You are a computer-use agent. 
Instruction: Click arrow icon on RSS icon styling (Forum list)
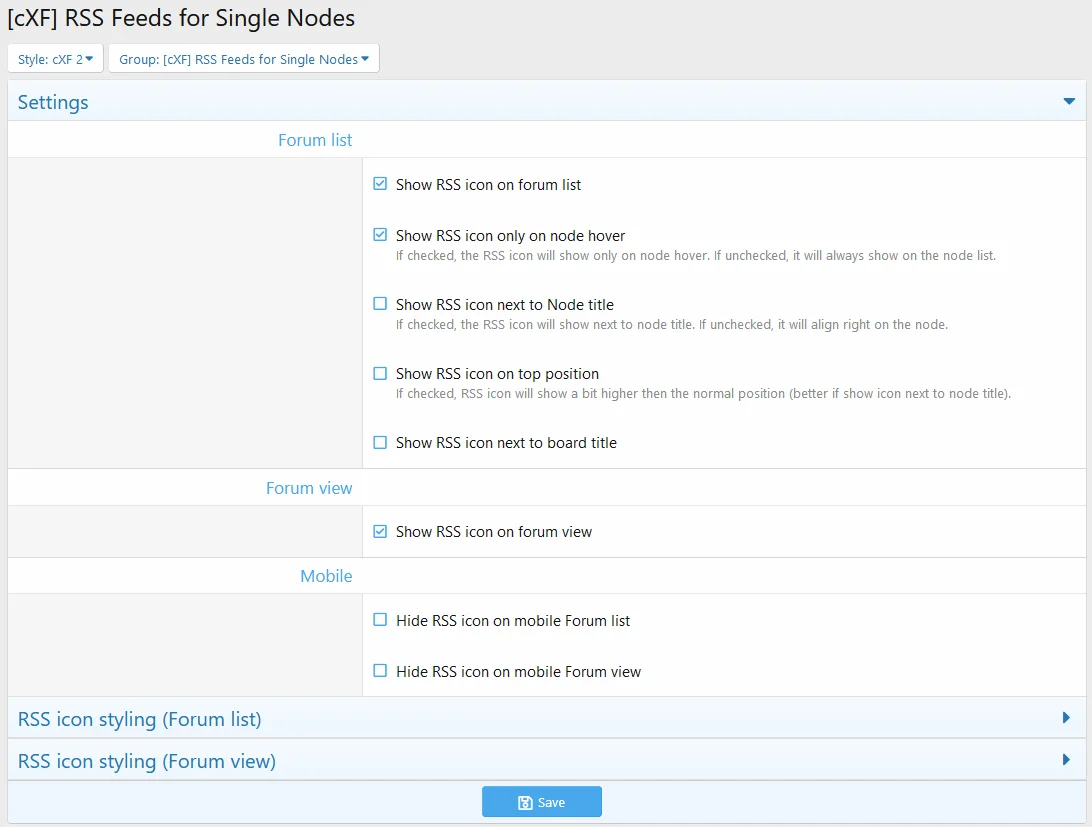point(1066,718)
